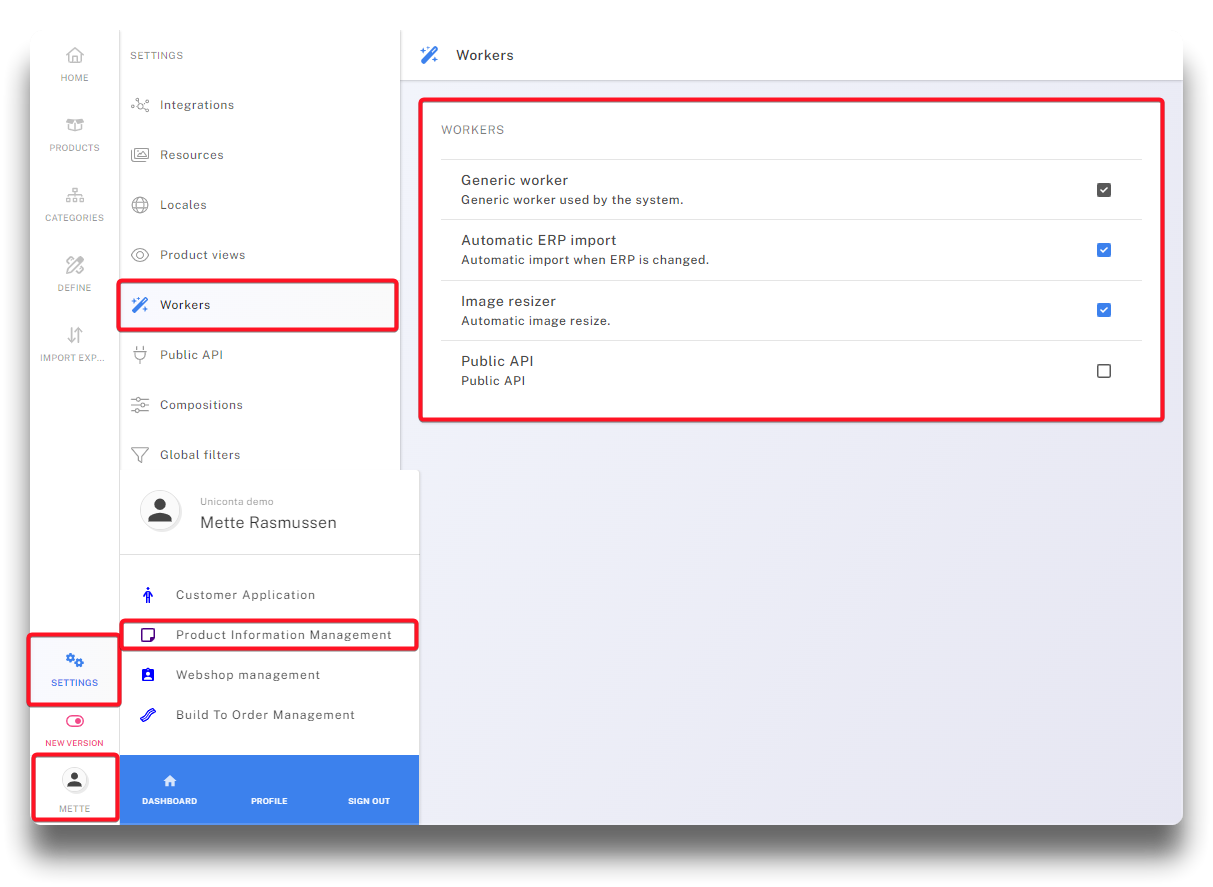The width and height of the screenshot is (1213, 887).
Task: Click the Profile button
Action: pos(269,801)
